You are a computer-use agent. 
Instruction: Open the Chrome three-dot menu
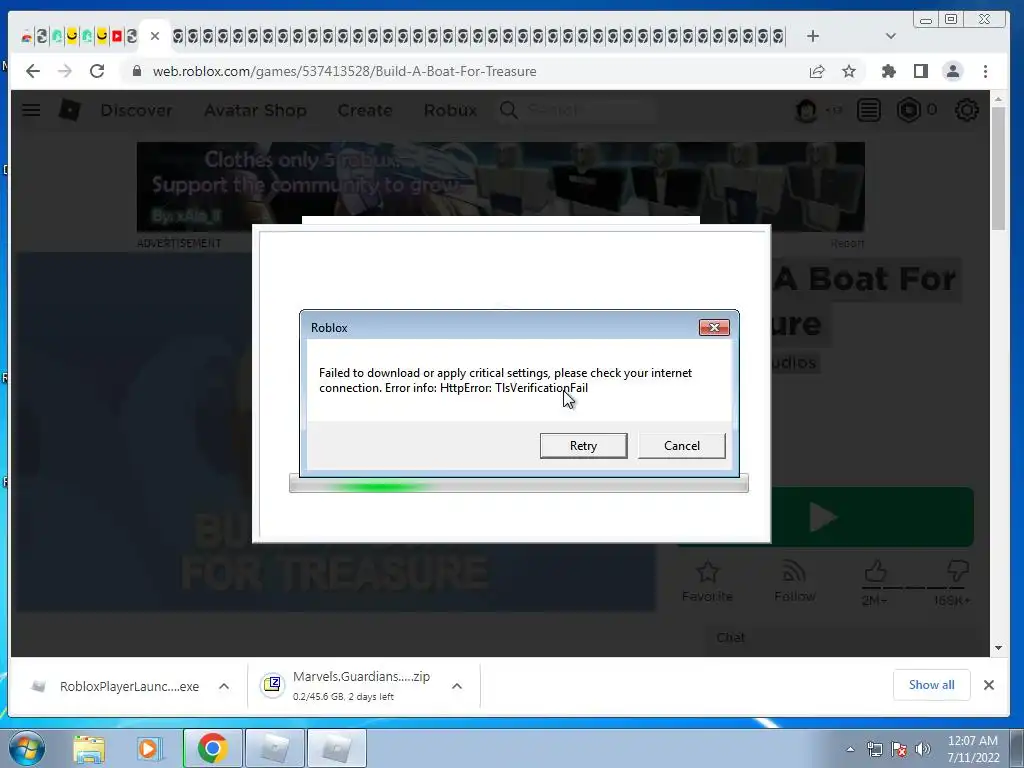coord(985,71)
